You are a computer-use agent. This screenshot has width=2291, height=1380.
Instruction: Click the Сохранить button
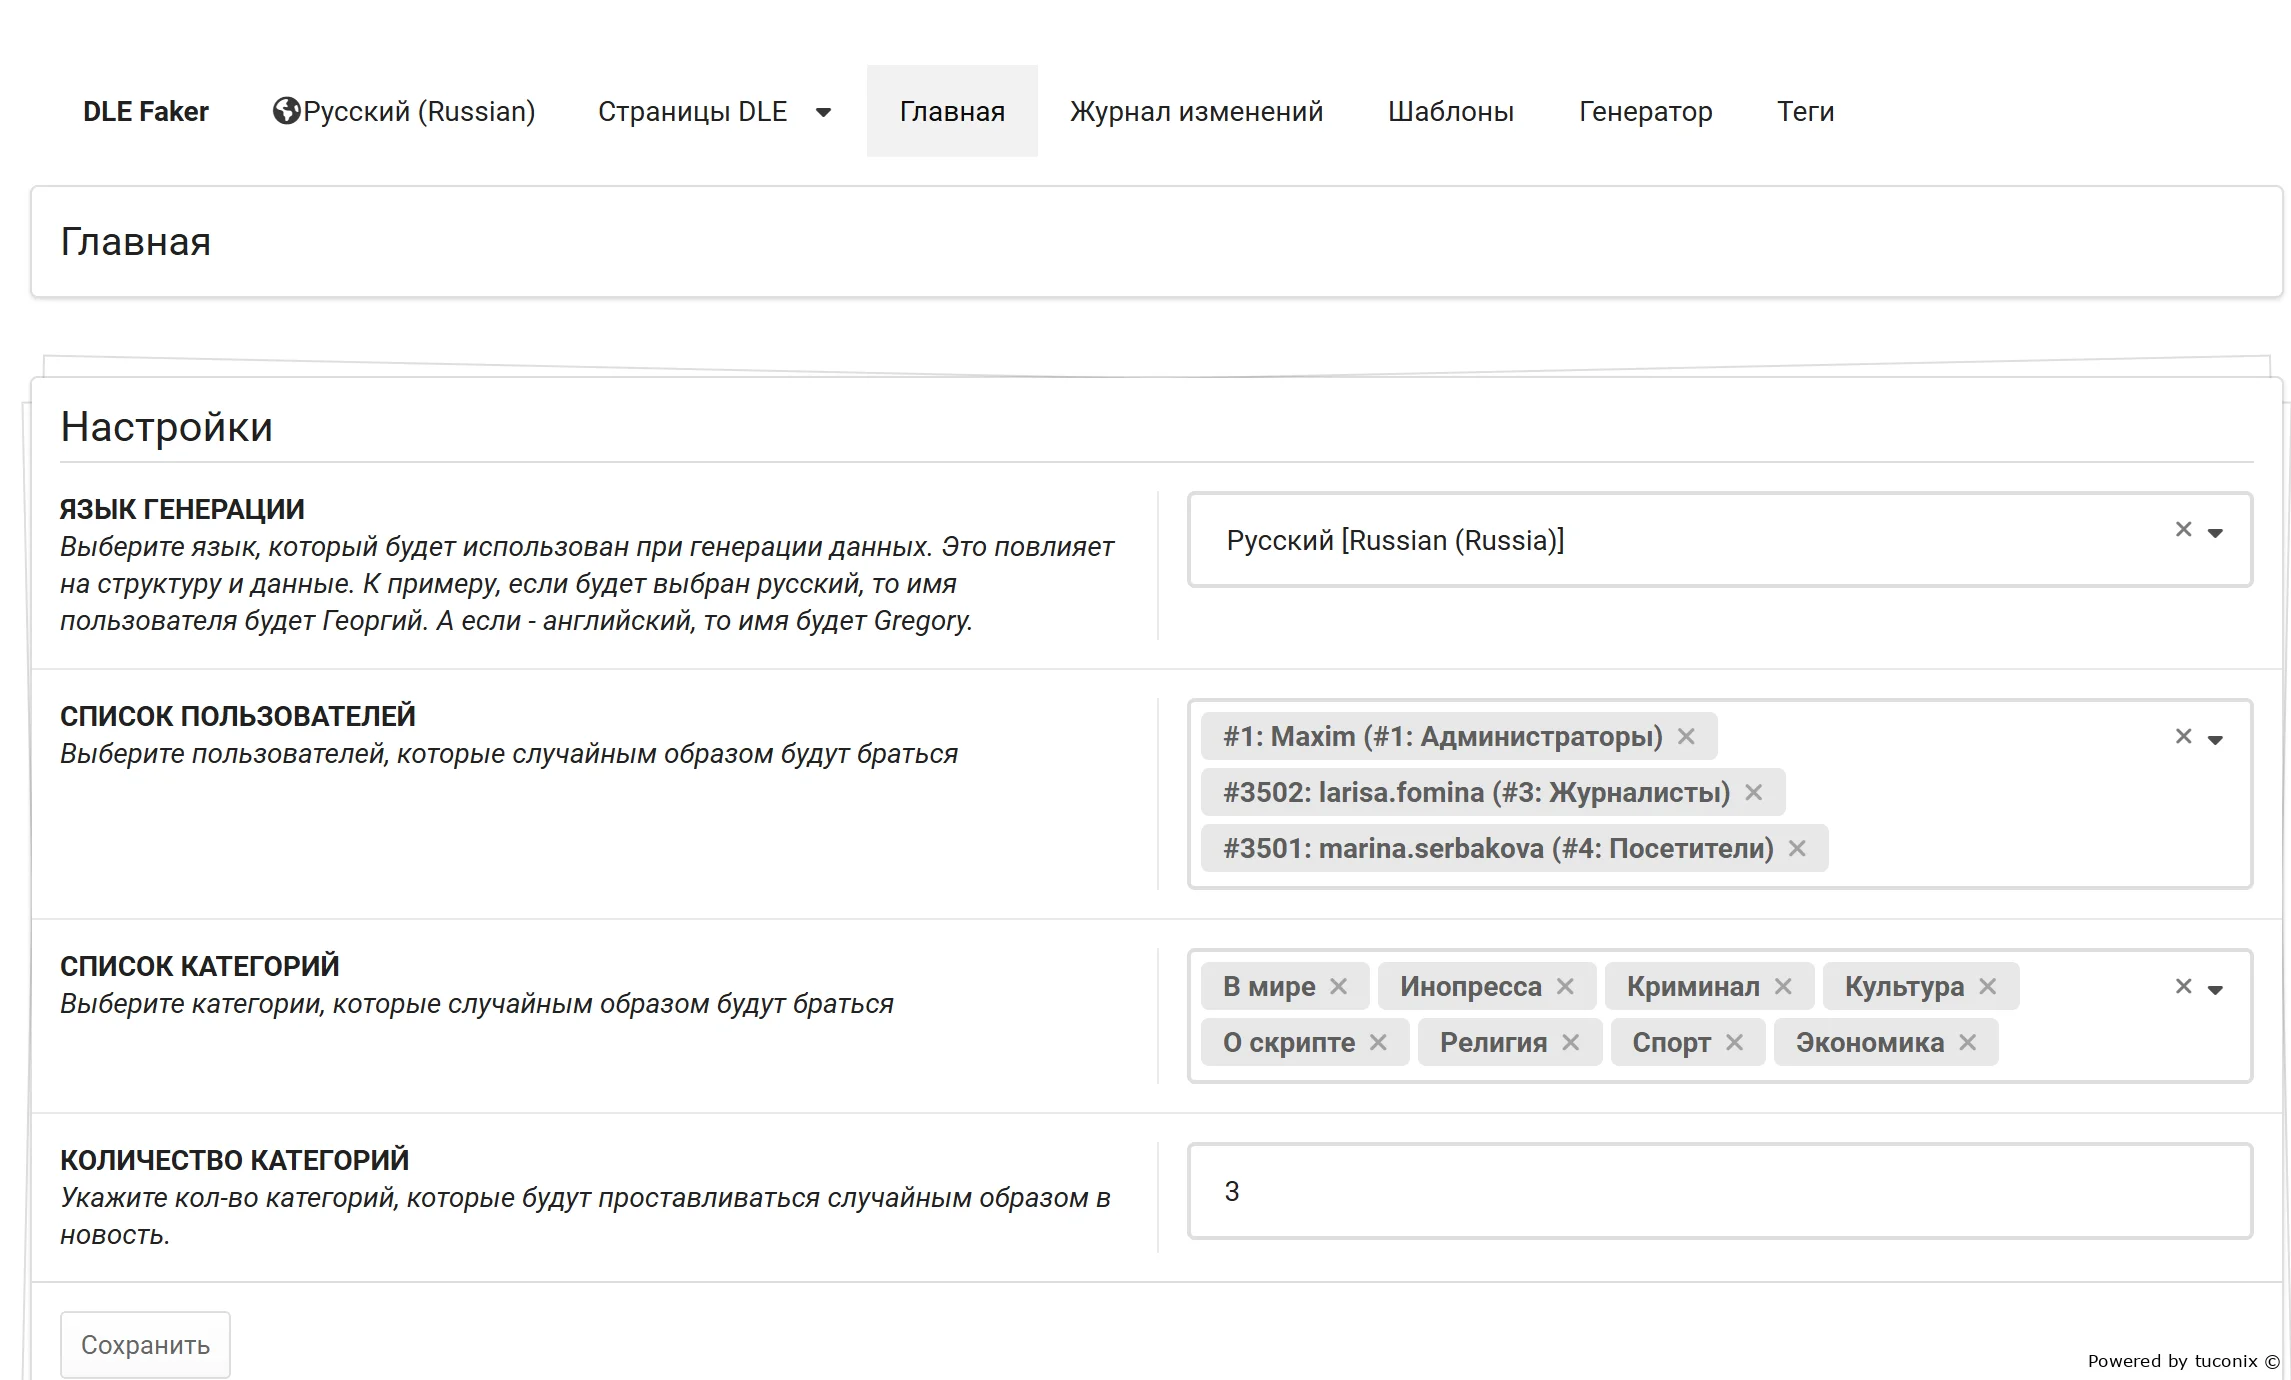[x=145, y=1345]
